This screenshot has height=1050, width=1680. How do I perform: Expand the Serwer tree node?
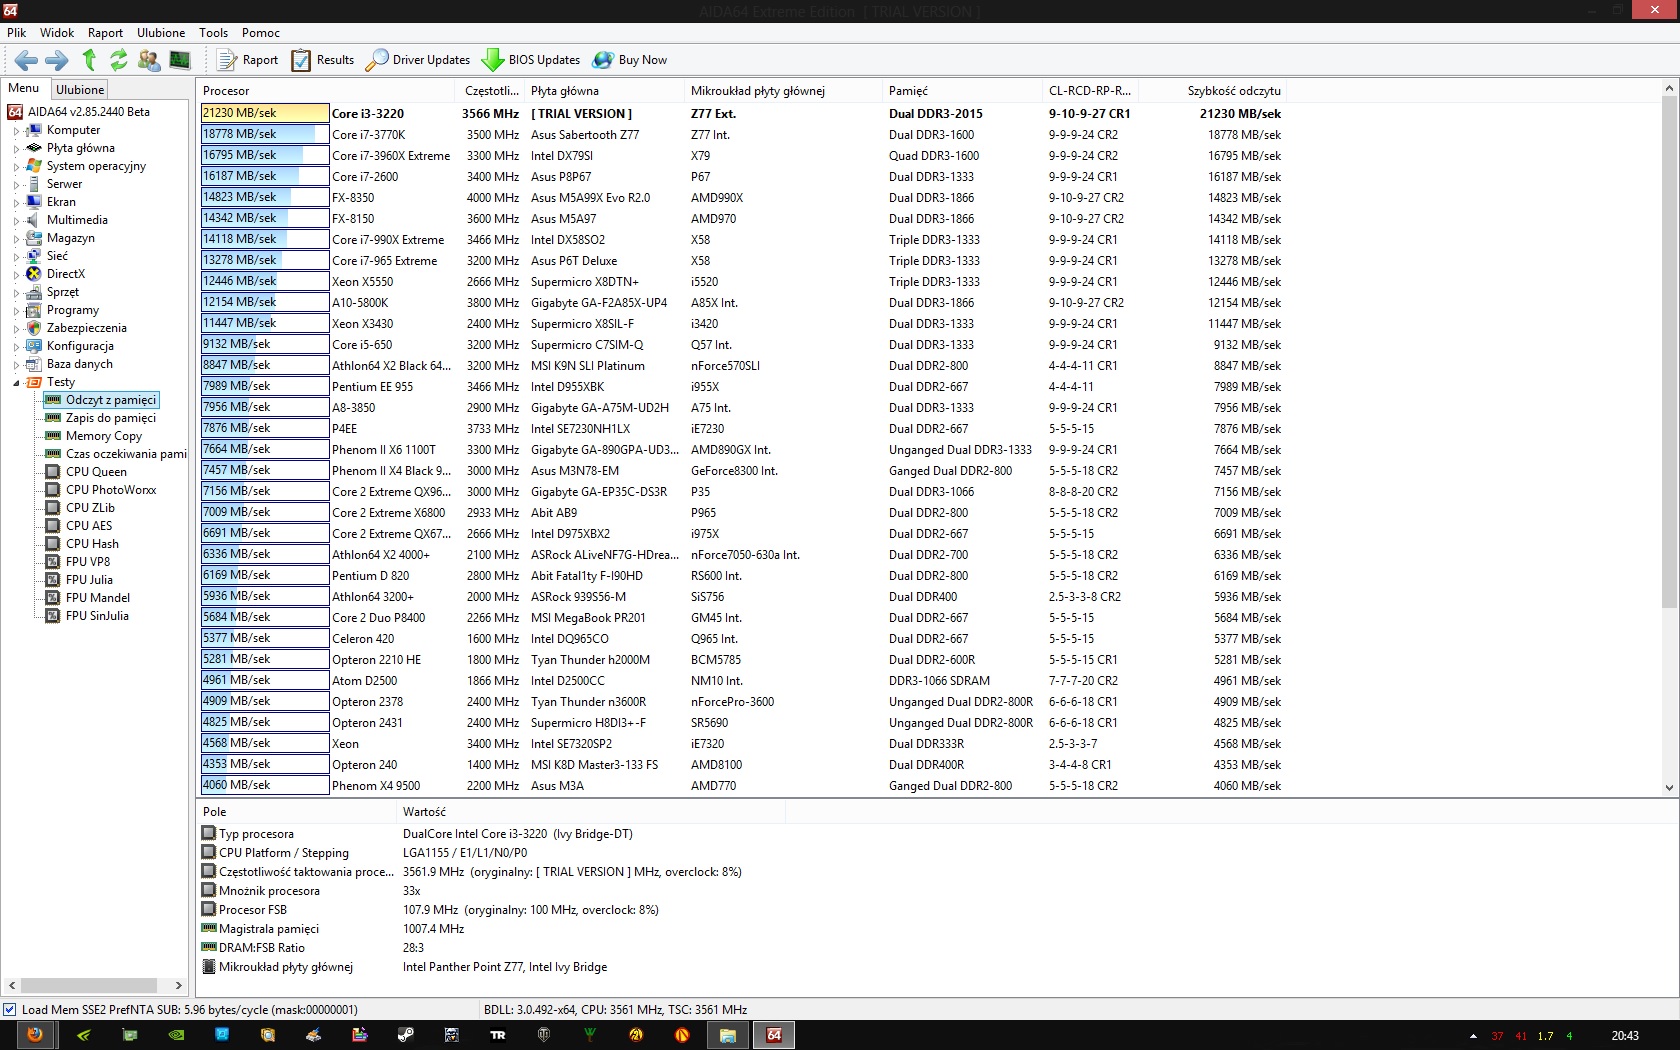[x=16, y=185]
